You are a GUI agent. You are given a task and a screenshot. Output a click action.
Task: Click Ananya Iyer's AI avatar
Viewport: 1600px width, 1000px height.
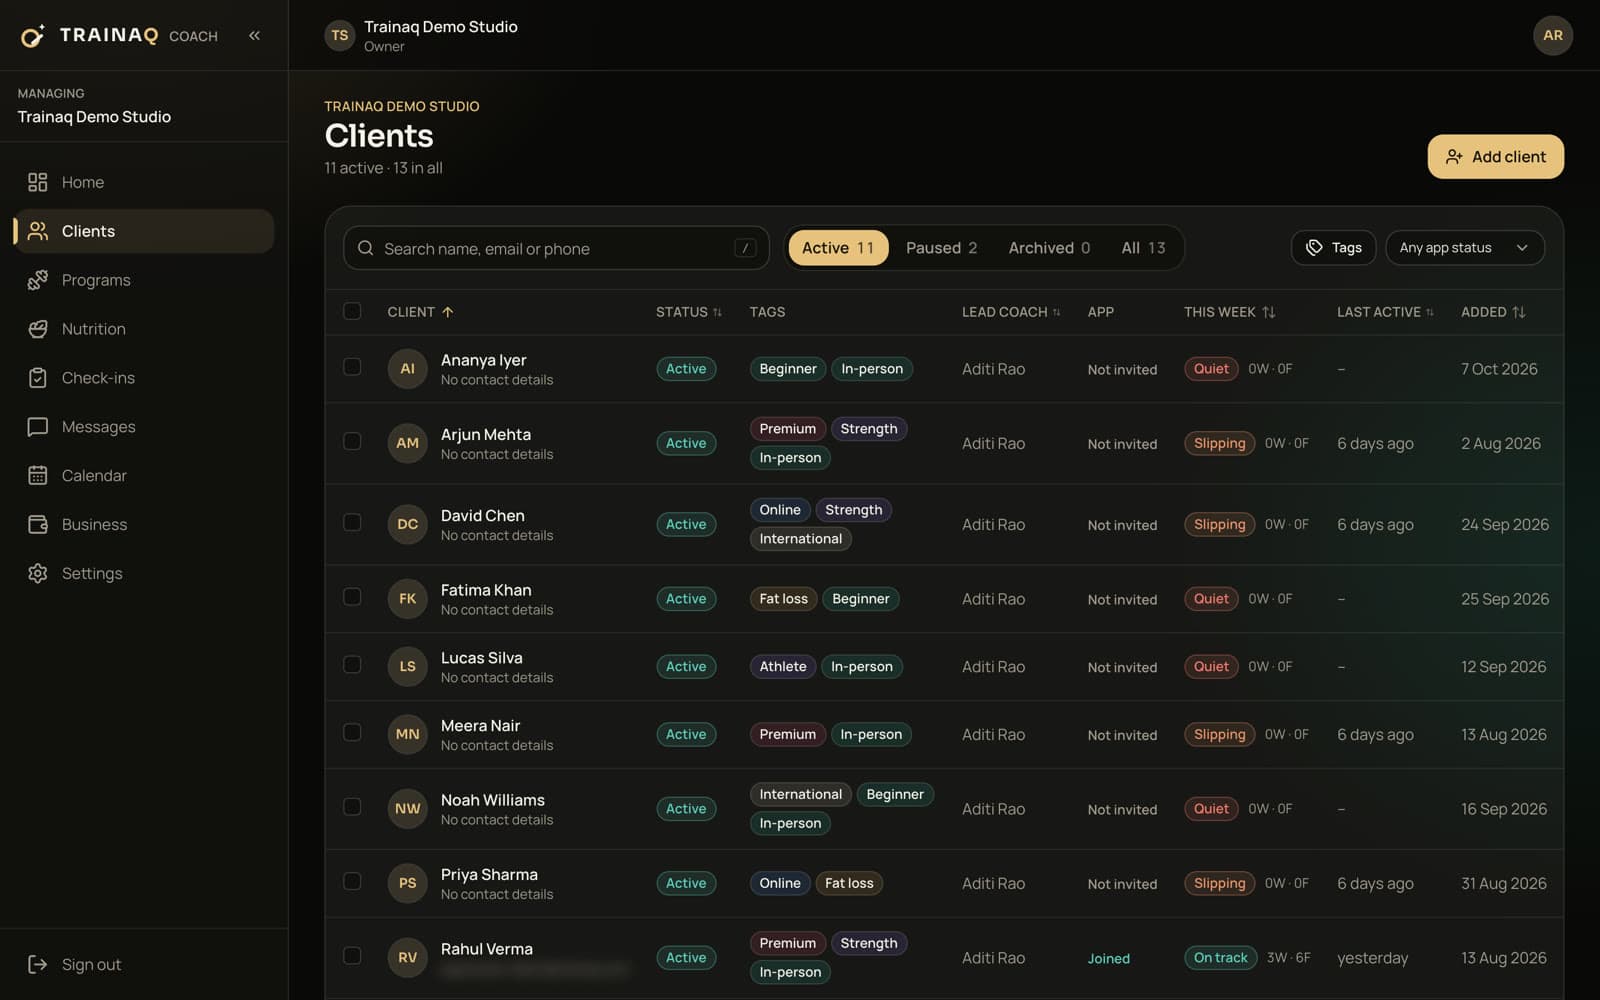click(x=408, y=369)
